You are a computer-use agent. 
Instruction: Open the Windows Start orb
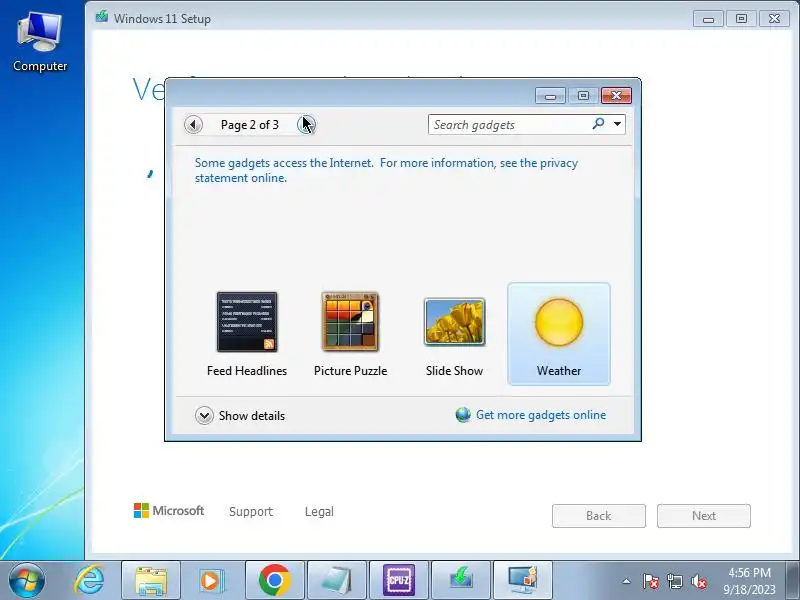click(x=27, y=581)
